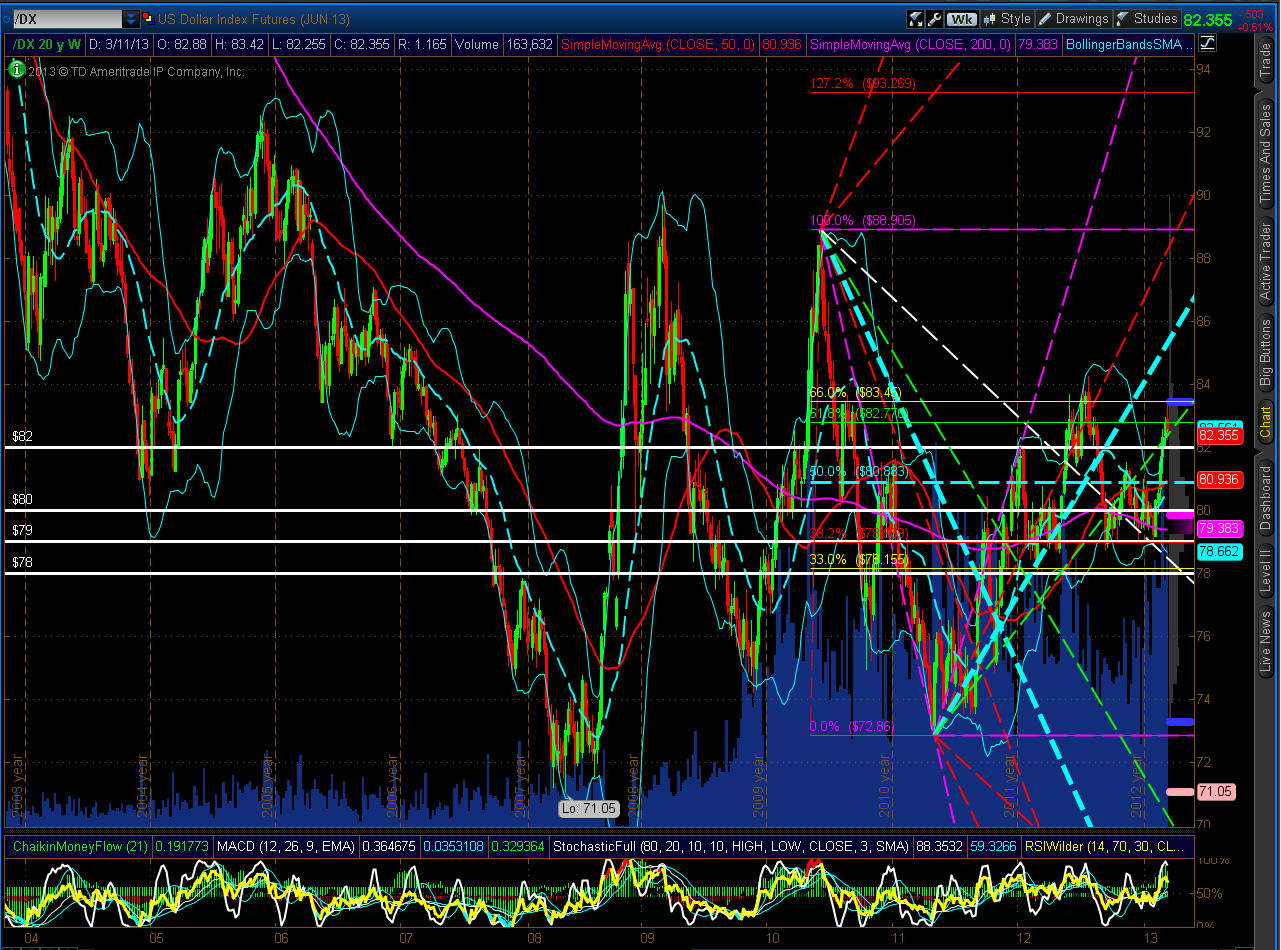This screenshot has width=1281, height=950.
Task: Click the 09 year label on time axis
Action: click(x=647, y=938)
